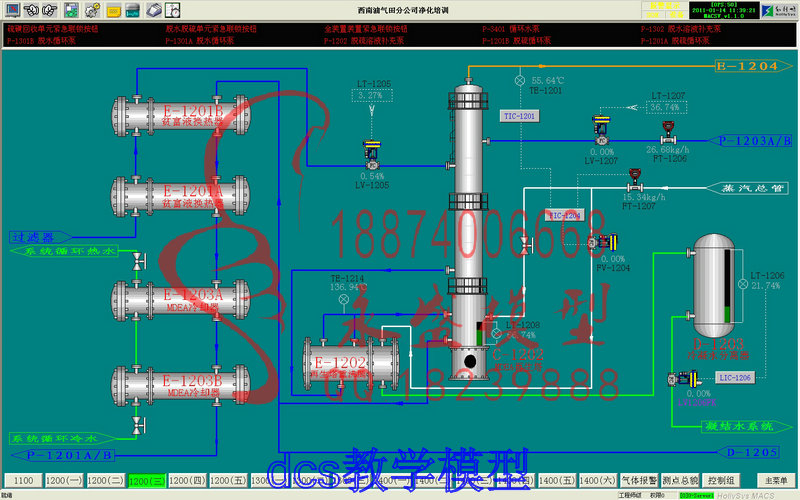
Task: Click the LV-1207 control valve symbol
Action: click(602, 131)
